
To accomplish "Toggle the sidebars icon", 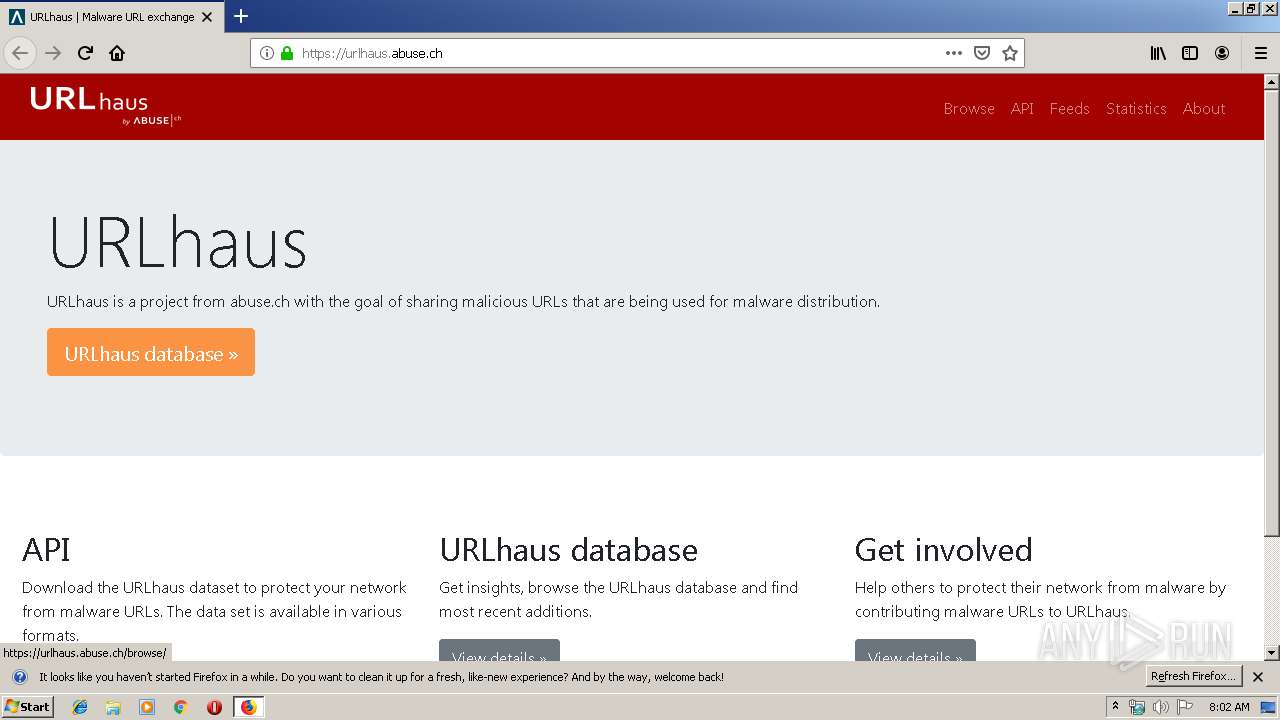I will tap(1190, 53).
